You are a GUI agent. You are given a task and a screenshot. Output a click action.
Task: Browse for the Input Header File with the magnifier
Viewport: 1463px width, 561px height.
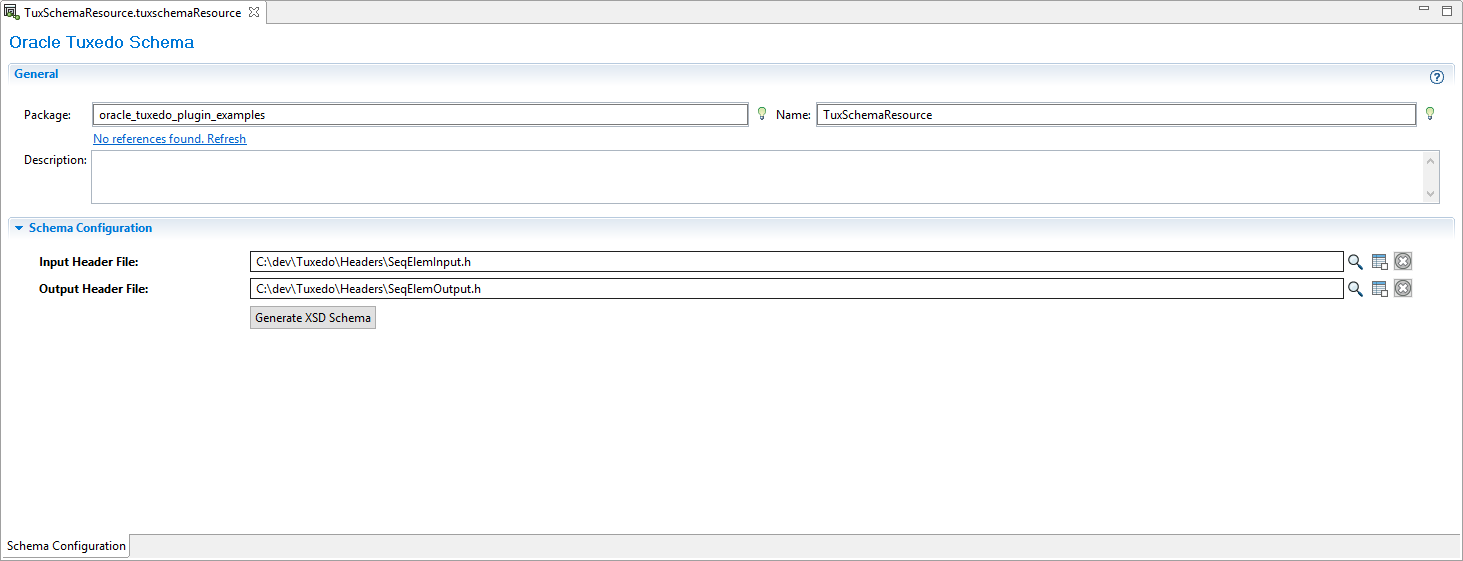1355,262
